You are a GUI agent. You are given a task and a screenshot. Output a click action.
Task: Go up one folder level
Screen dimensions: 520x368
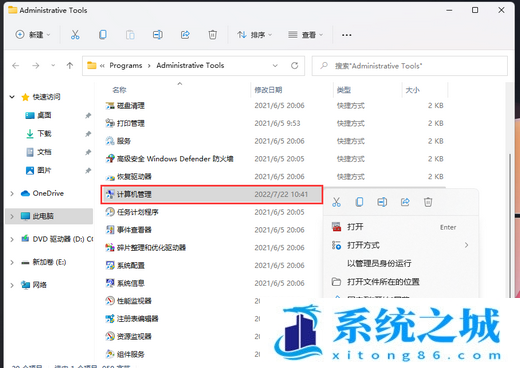coord(70,66)
